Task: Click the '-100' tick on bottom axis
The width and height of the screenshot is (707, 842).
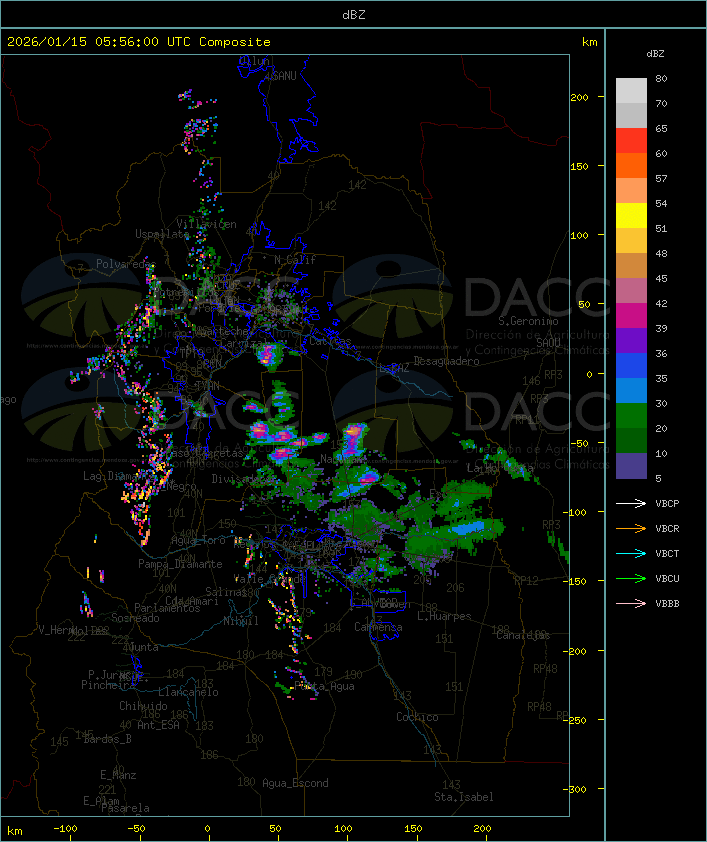Action: pos(65,829)
